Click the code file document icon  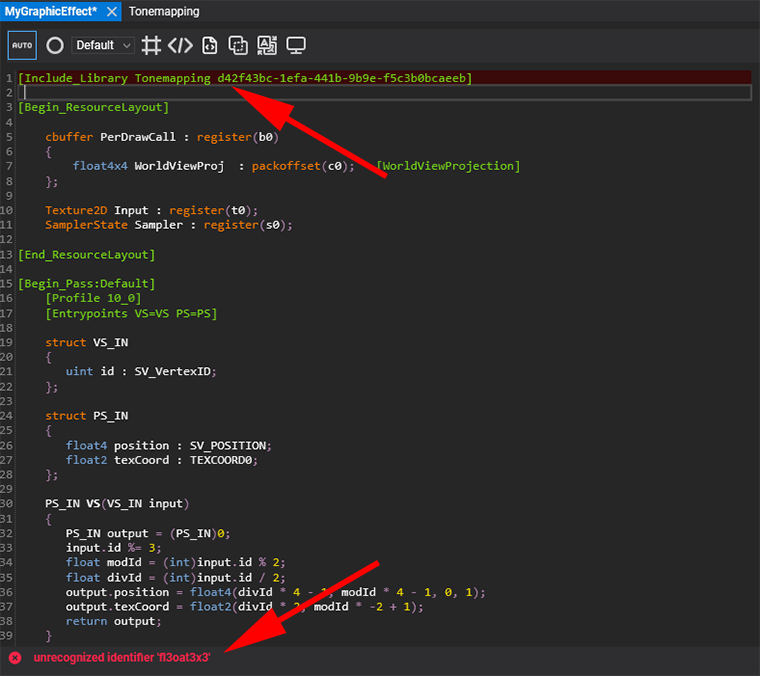(210, 45)
